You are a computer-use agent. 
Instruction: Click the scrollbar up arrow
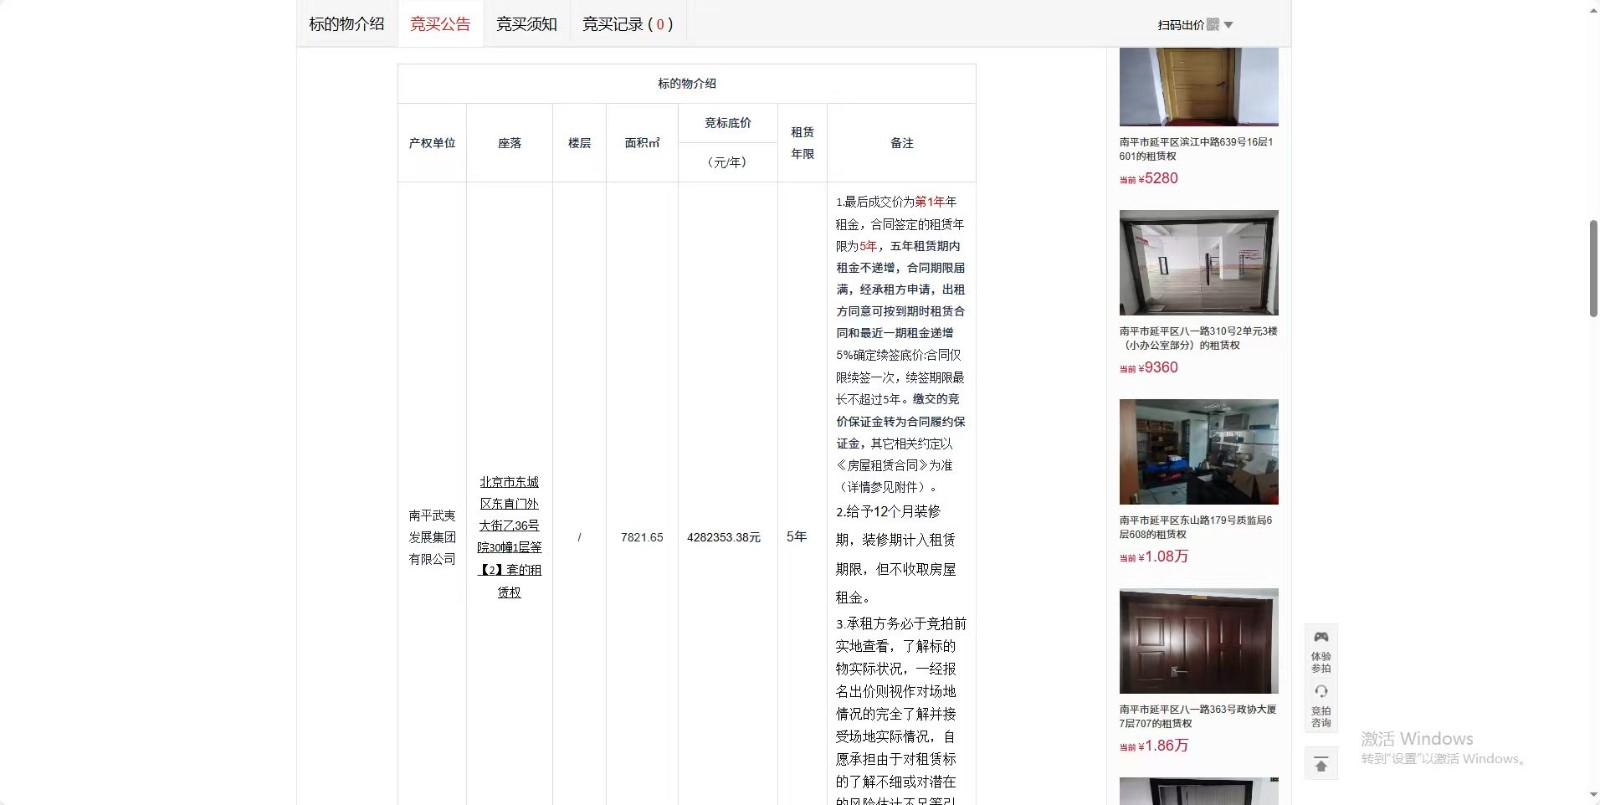pos(1593,9)
